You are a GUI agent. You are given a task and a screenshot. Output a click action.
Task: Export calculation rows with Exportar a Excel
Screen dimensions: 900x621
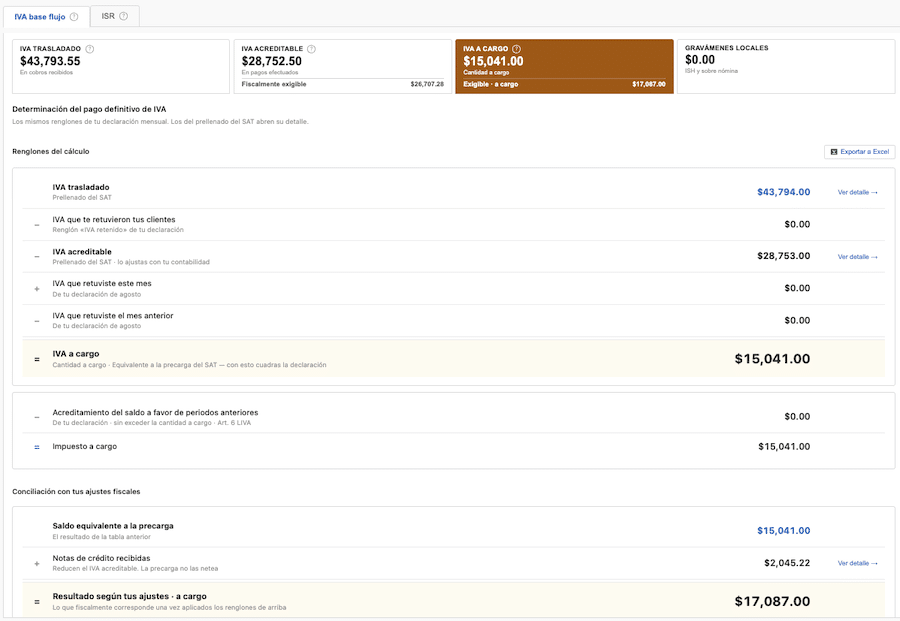859,152
